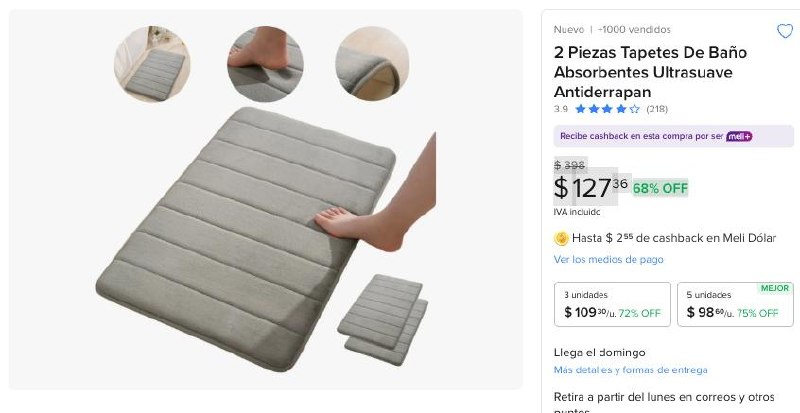Select the first thumbnail showing the full mat

coord(152,64)
